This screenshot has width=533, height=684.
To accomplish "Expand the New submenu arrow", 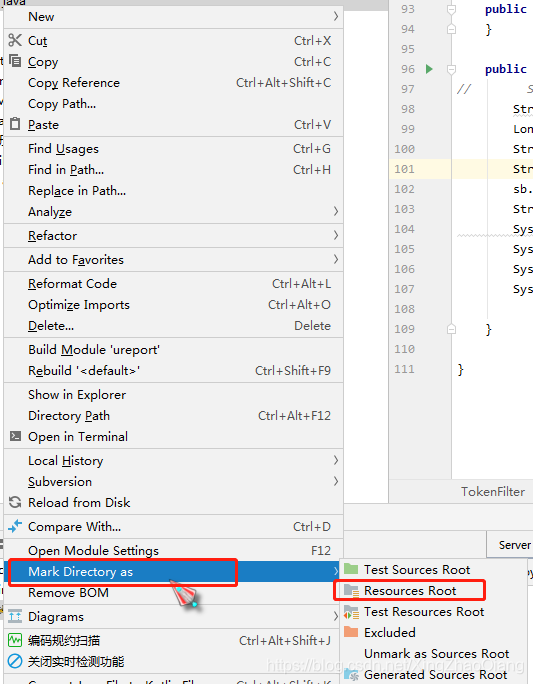I will [x=335, y=16].
